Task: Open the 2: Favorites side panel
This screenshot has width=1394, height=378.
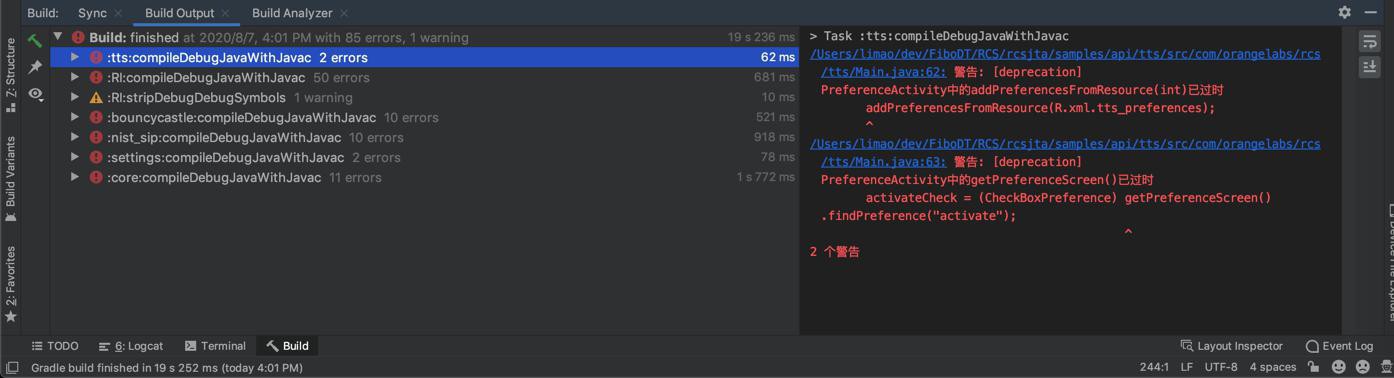Action: pyautogui.click(x=10, y=284)
